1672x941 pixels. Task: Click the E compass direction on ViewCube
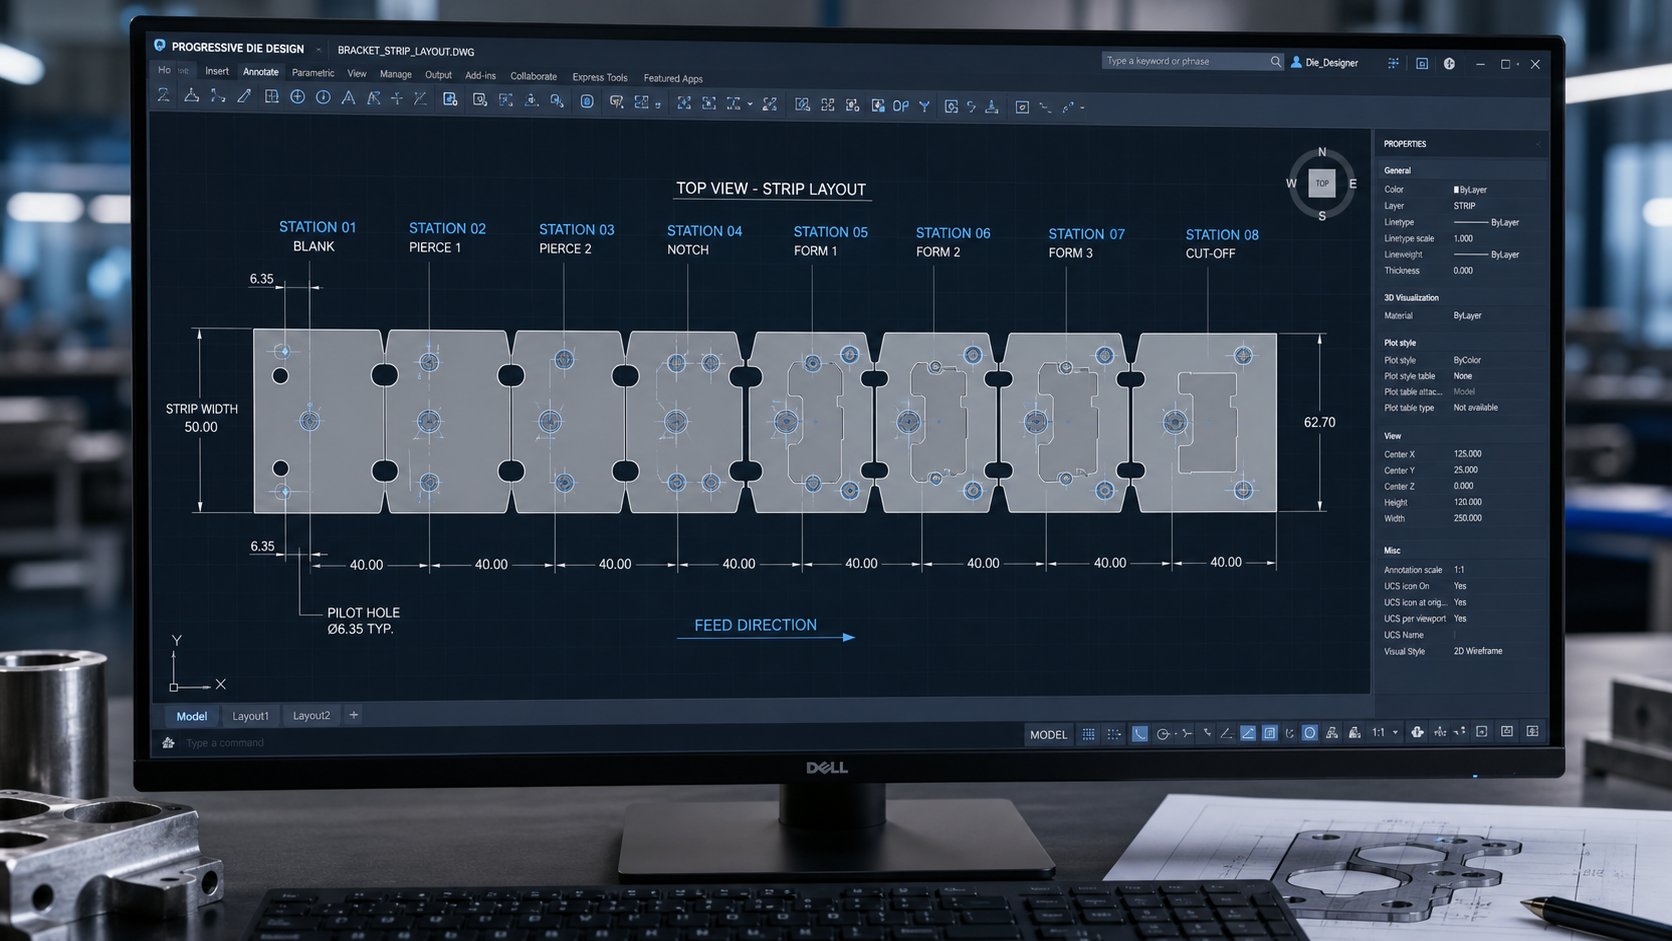pyautogui.click(x=1353, y=184)
